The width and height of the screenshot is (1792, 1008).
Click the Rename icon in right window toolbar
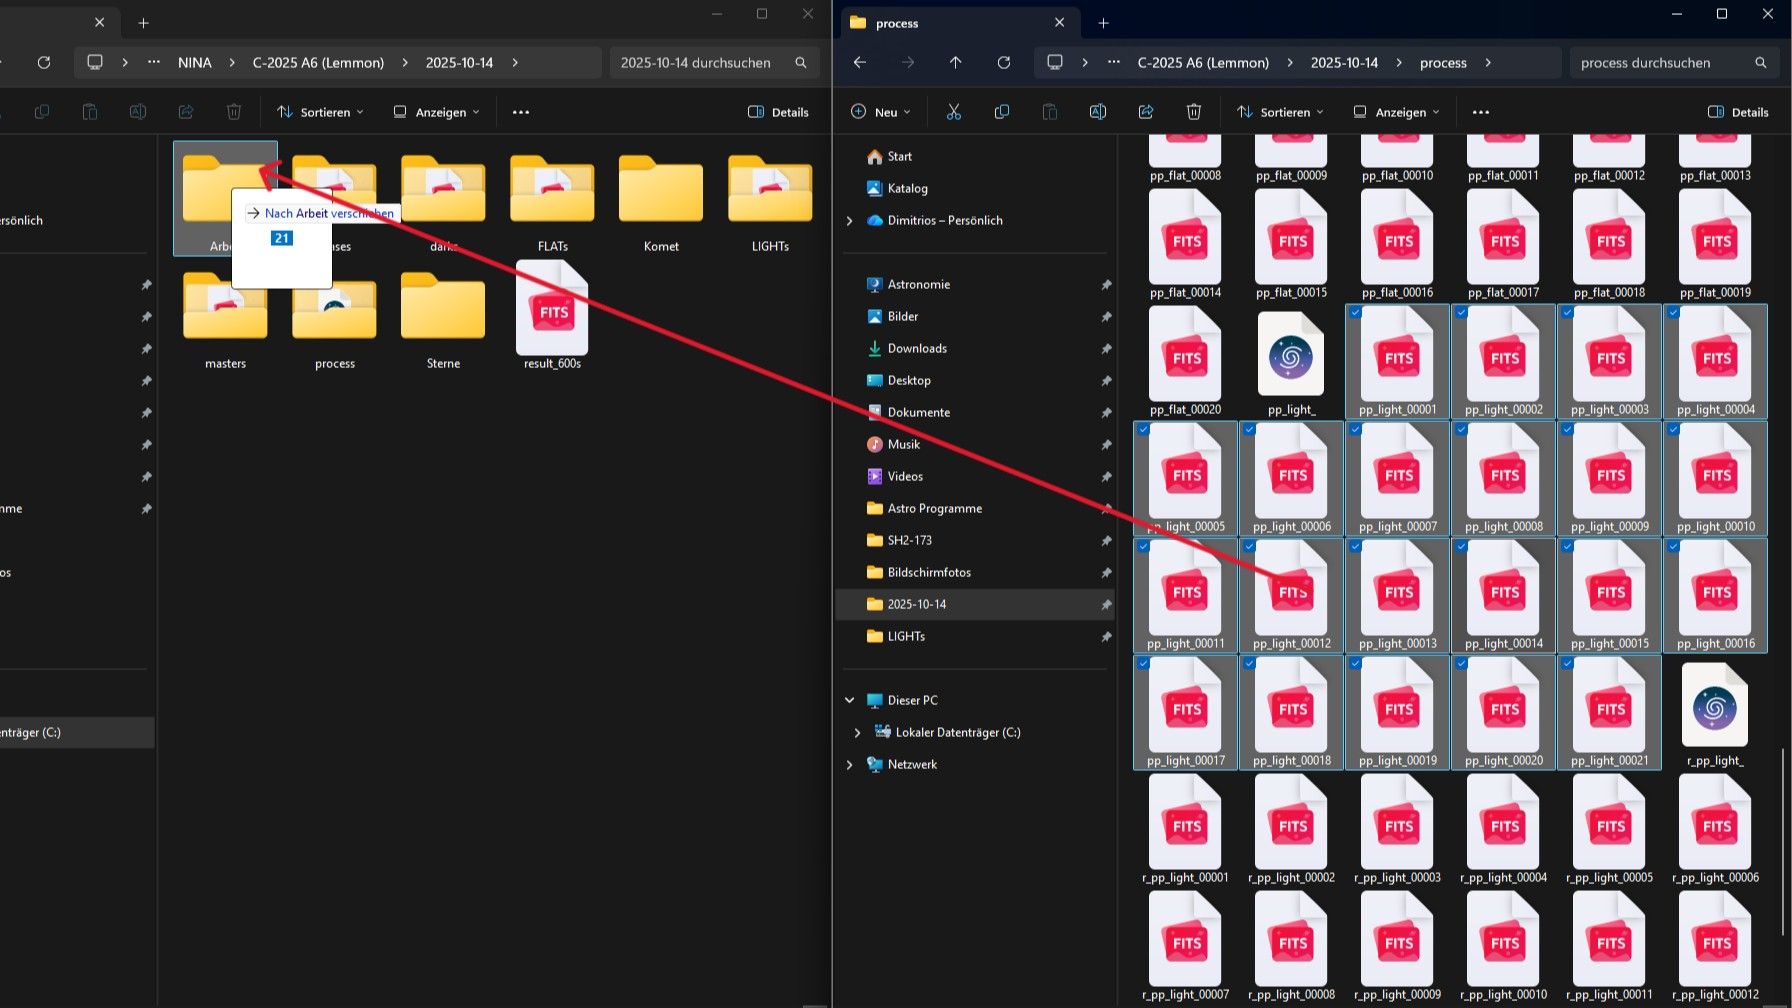click(x=1097, y=112)
